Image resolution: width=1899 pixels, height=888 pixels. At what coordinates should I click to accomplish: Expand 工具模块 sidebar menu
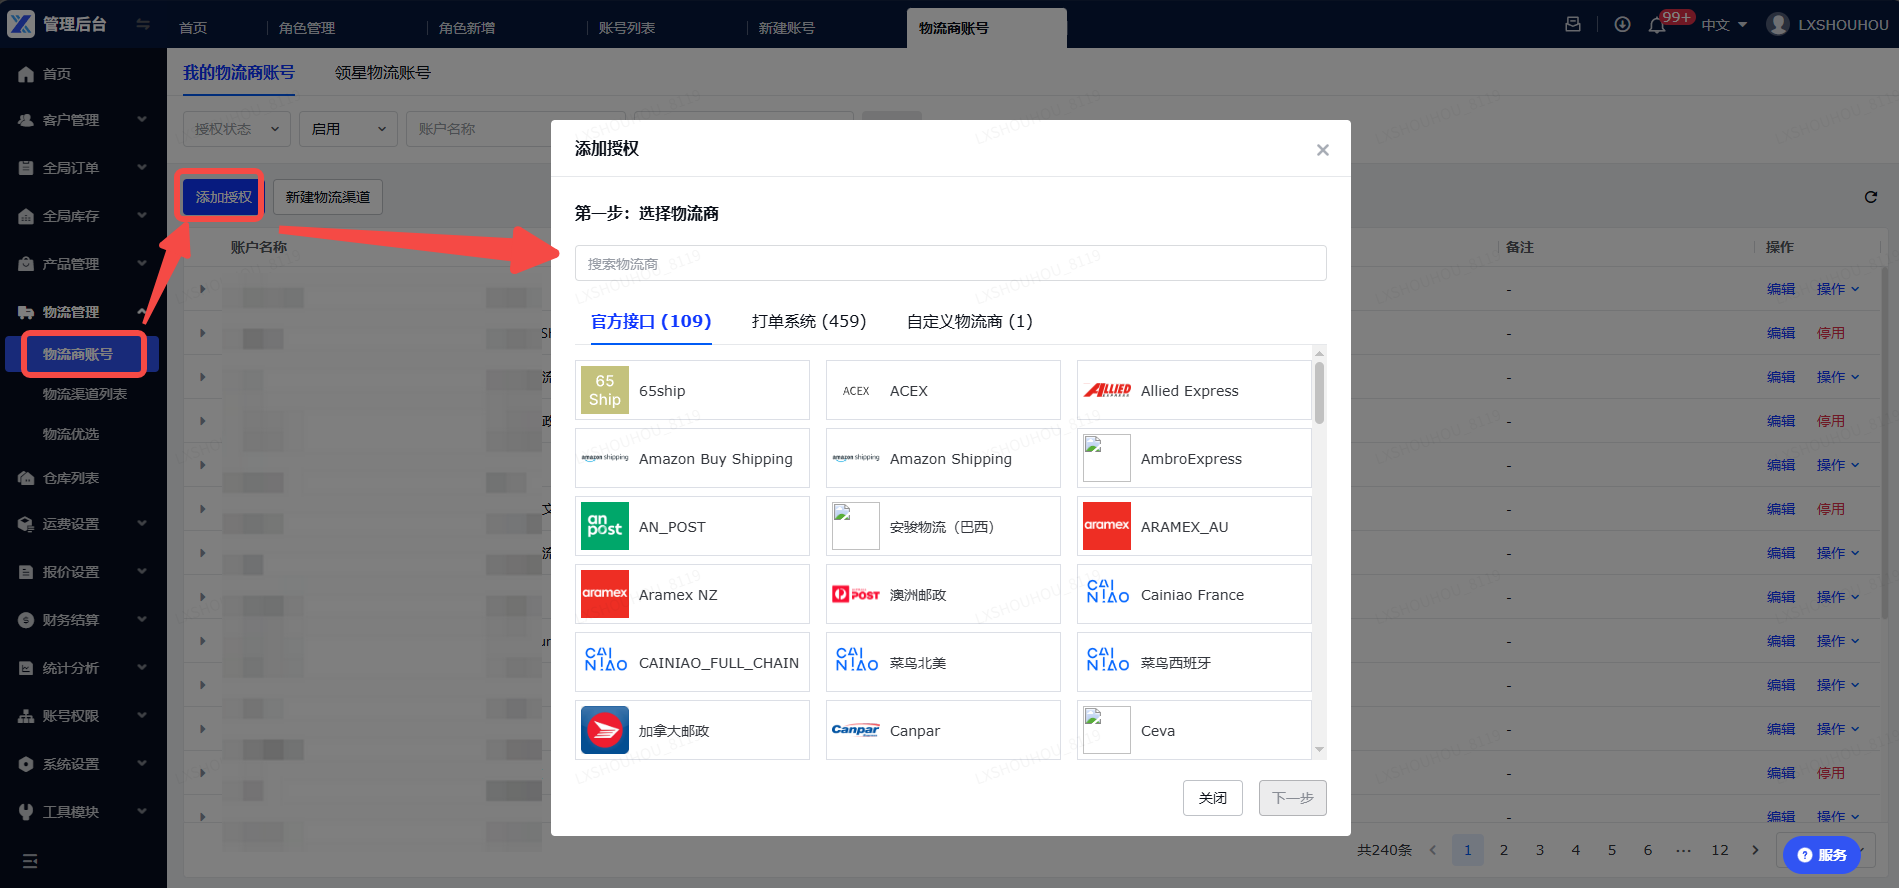point(83,812)
